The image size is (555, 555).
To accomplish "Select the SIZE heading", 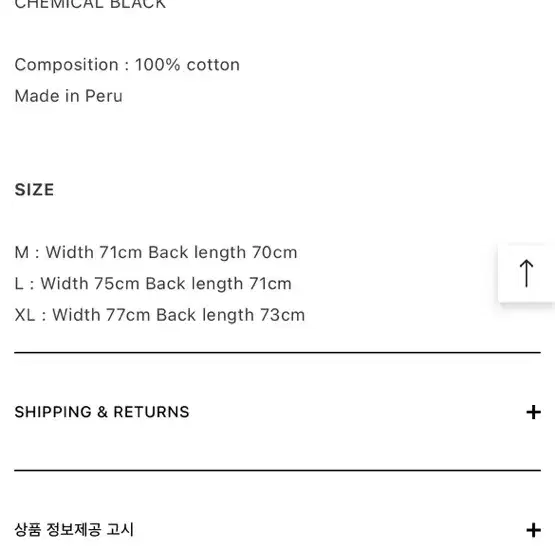I will (34, 190).
